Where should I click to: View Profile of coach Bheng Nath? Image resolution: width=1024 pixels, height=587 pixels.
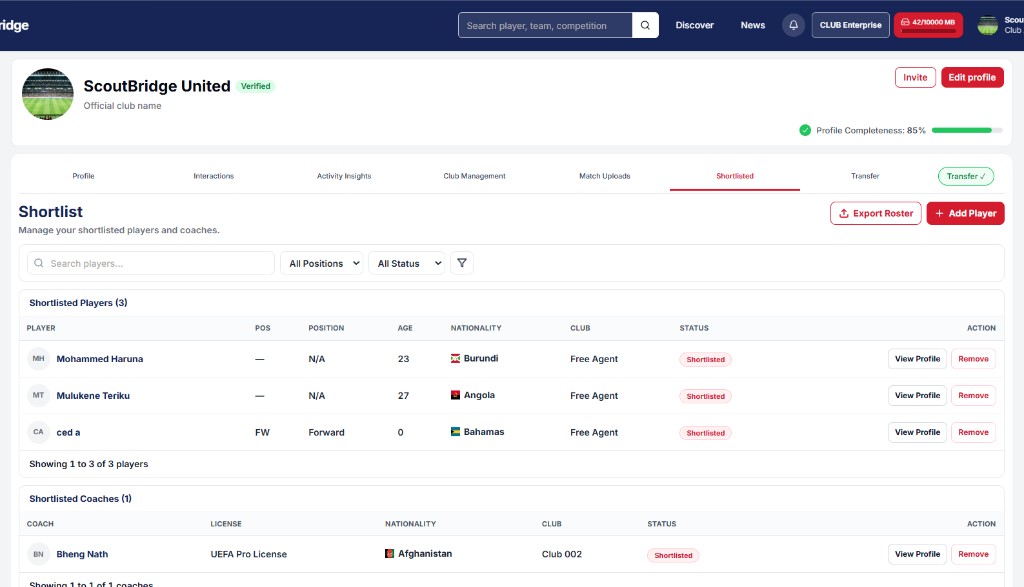[x=917, y=554]
